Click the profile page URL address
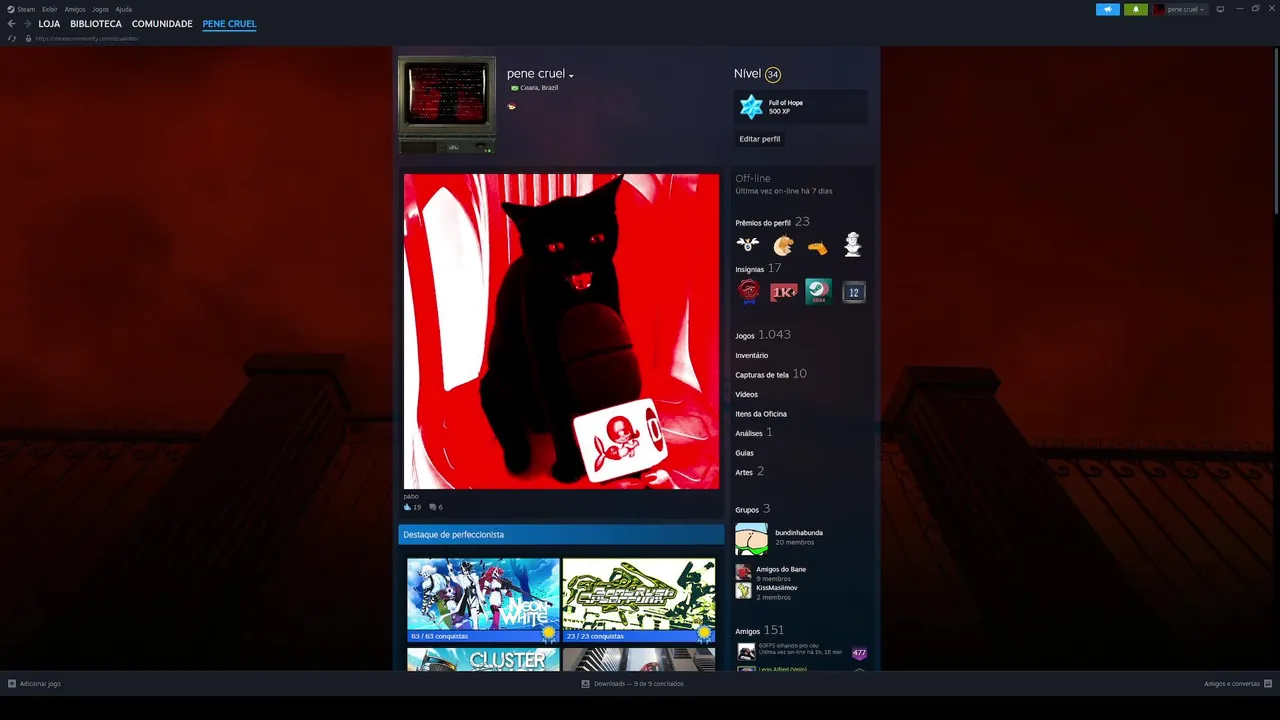Image resolution: width=1280 pixels, height=720 pixels. (x=87, y=38)
